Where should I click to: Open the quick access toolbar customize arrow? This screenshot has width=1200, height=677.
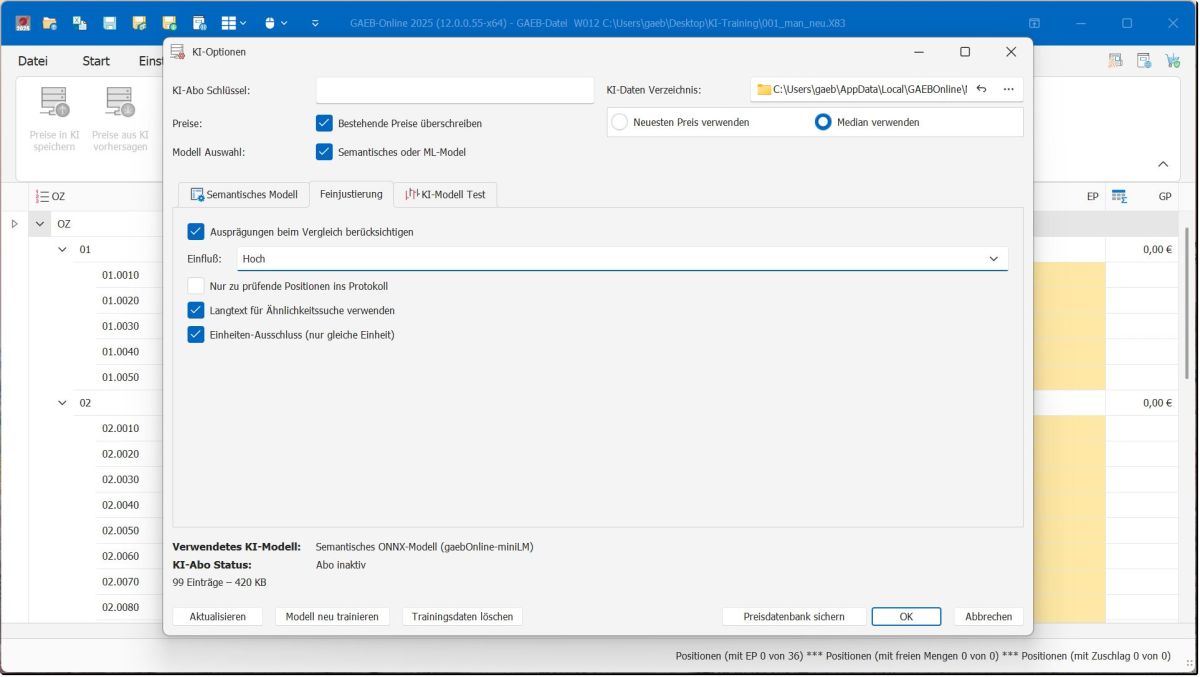pyautogui.click(x=316, y=22)
